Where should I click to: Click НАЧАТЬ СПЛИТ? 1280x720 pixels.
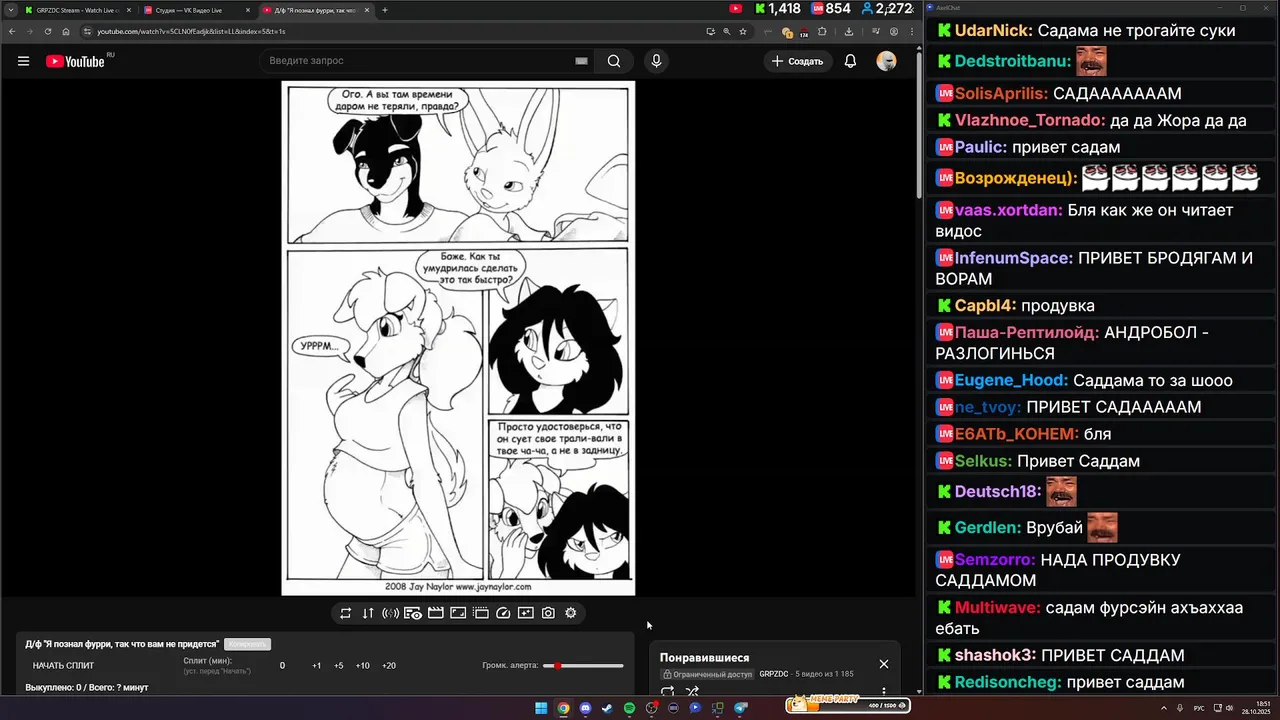tap(63, 666)
